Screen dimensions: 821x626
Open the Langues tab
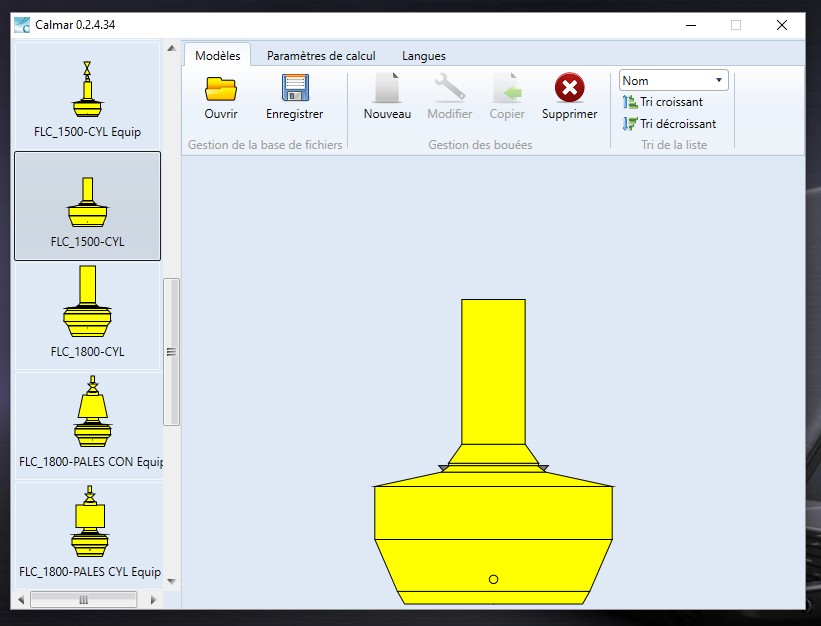(x=423, y=56)
